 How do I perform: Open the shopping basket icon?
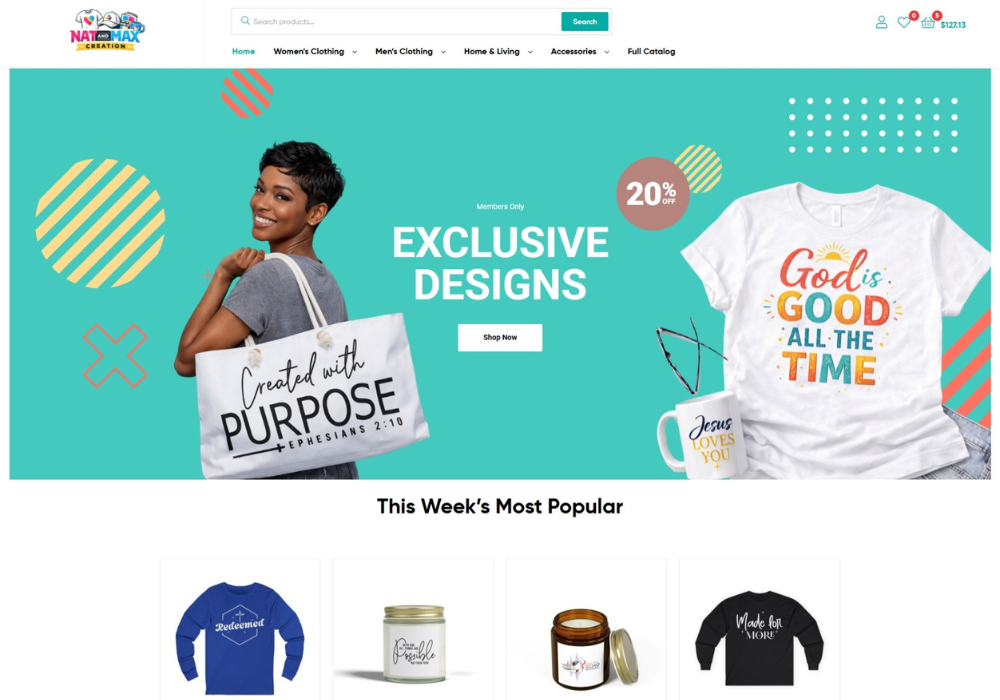[x=928, y=23]
